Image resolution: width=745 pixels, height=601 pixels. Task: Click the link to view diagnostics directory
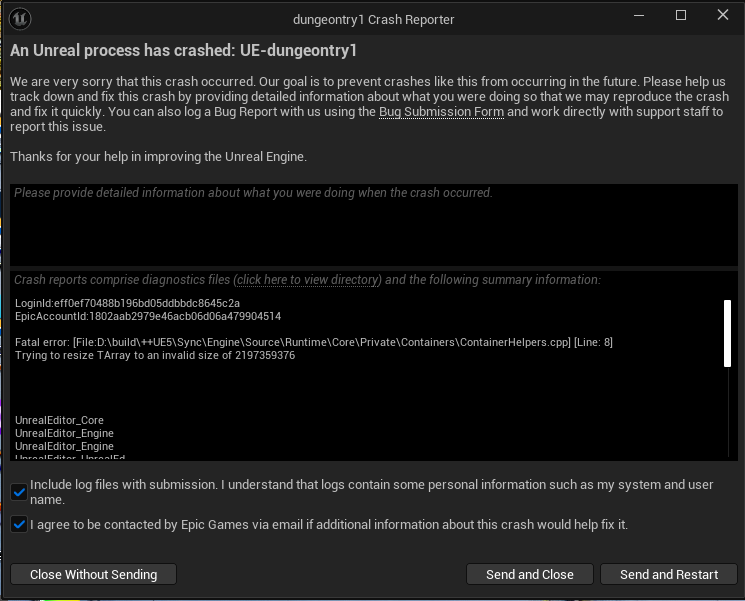pos(307,280)
